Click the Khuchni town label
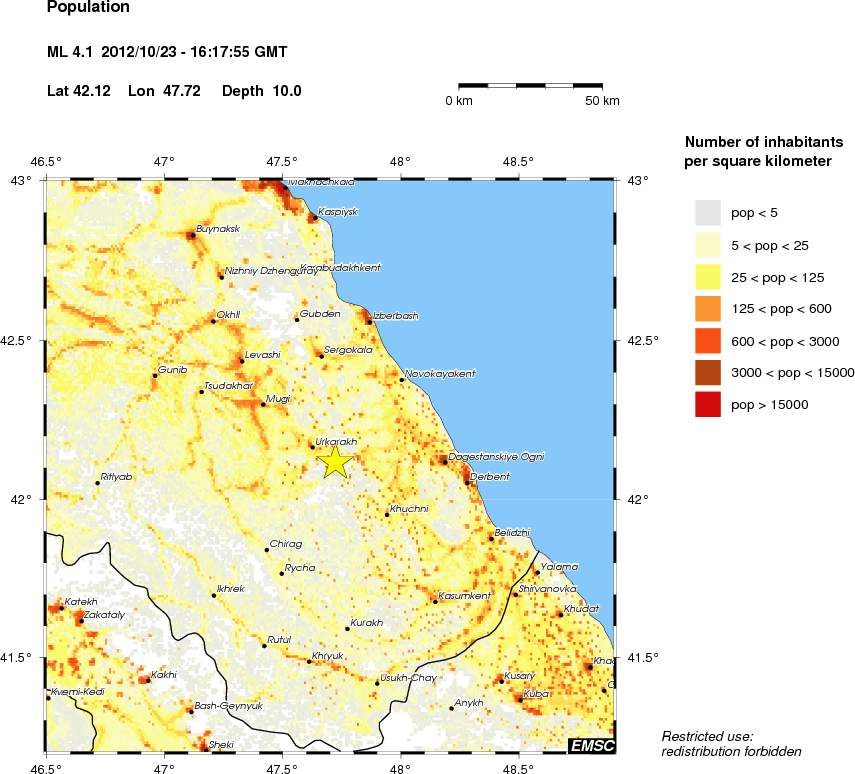Image resolution: width=855 pixels, height=774 pixels. [409, 508]
